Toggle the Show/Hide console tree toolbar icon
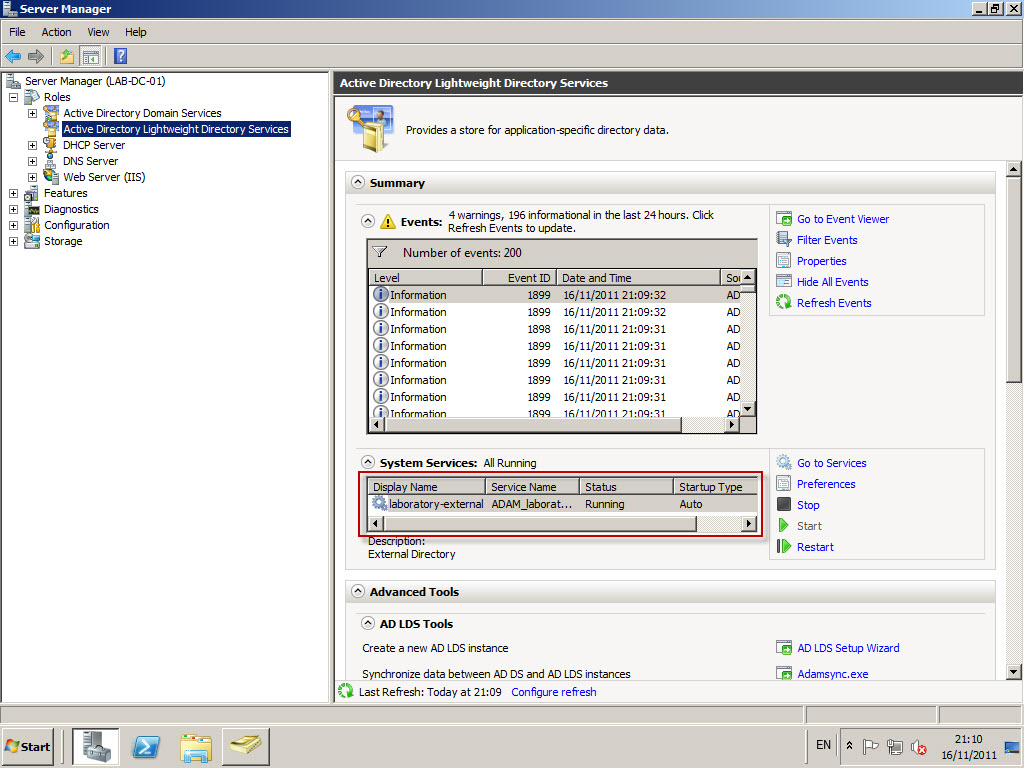The width and height of the screenshot is (1024, 768). (91, 56)
